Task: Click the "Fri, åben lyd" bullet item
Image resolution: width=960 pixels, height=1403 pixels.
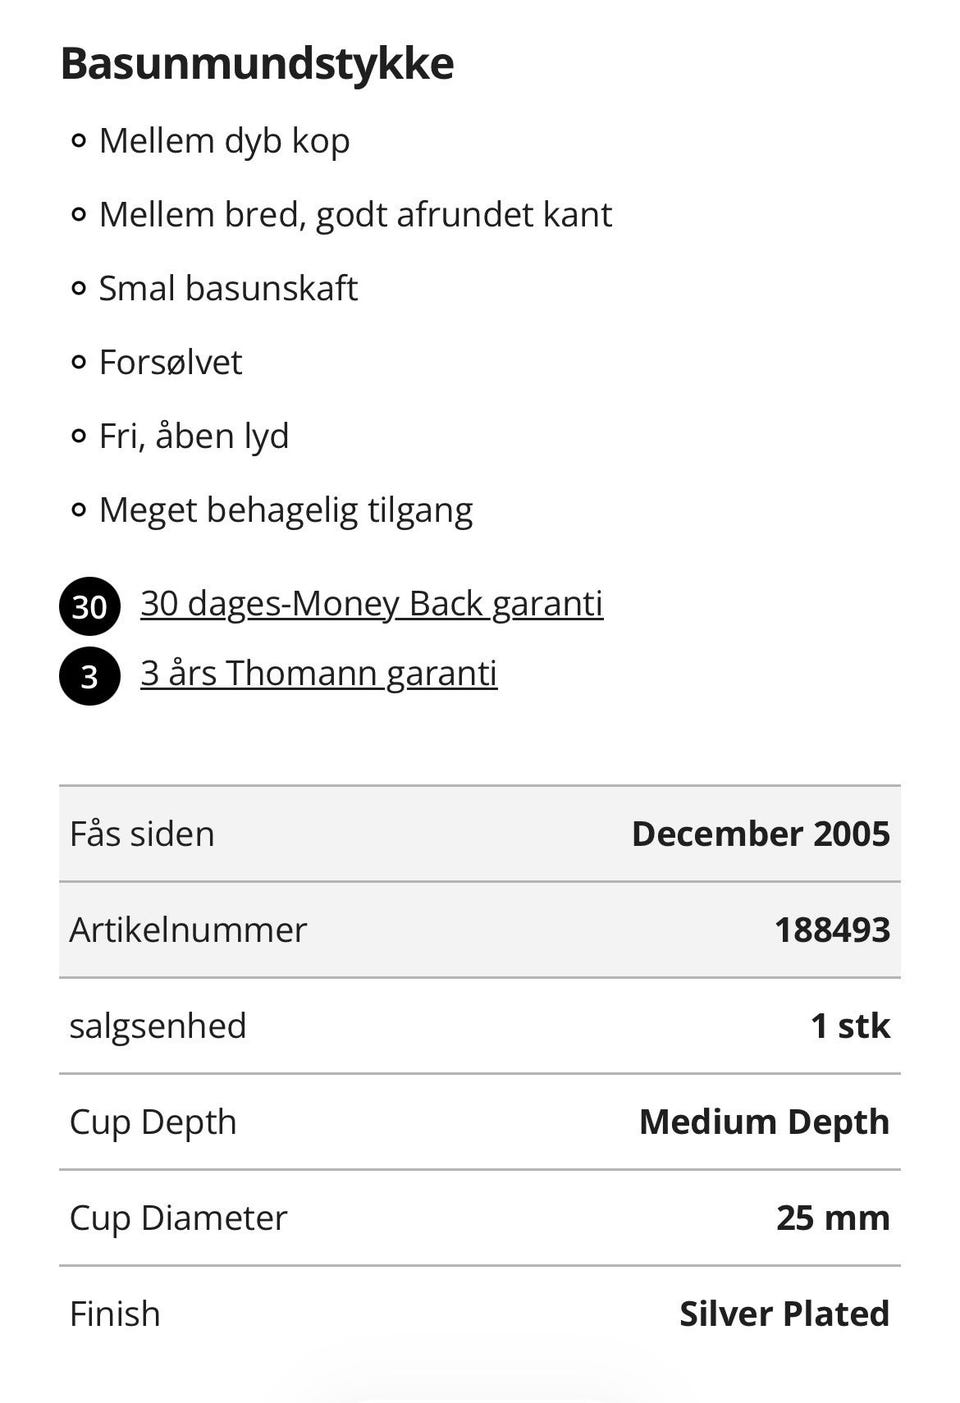Action: (194, 437)
